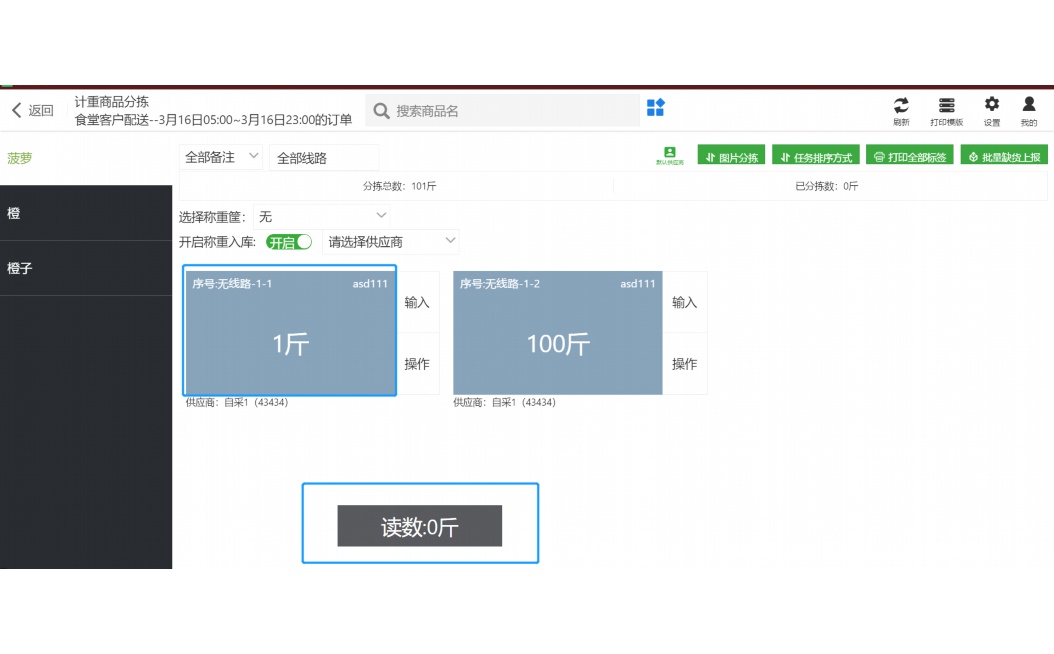Select 橙 in the product list
The height and width of the screenshot is (654, 1054).
(x=86, y=213)
